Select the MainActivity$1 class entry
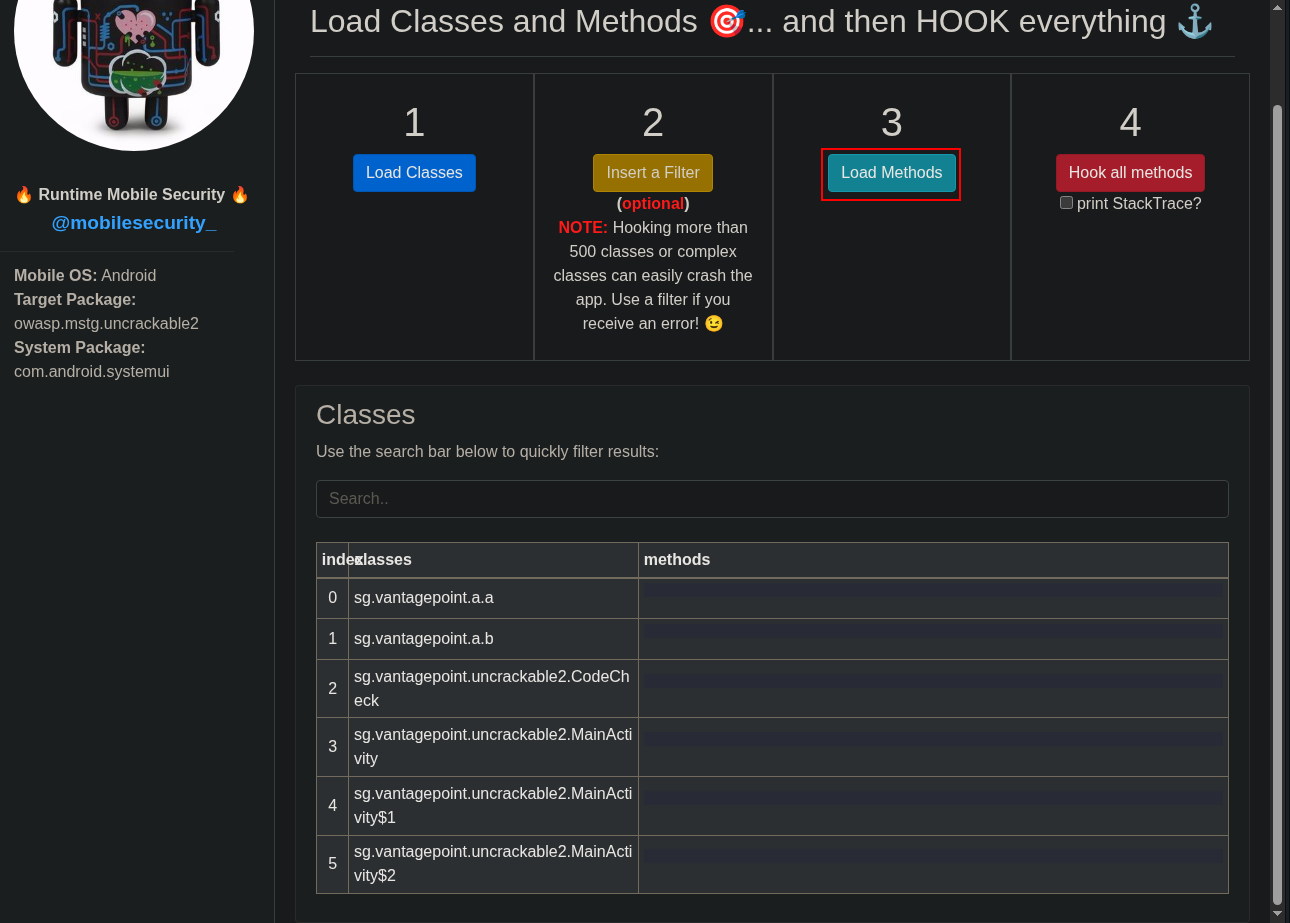The width and height of the screenshot is (1290, 923). [x=491, y=805]
